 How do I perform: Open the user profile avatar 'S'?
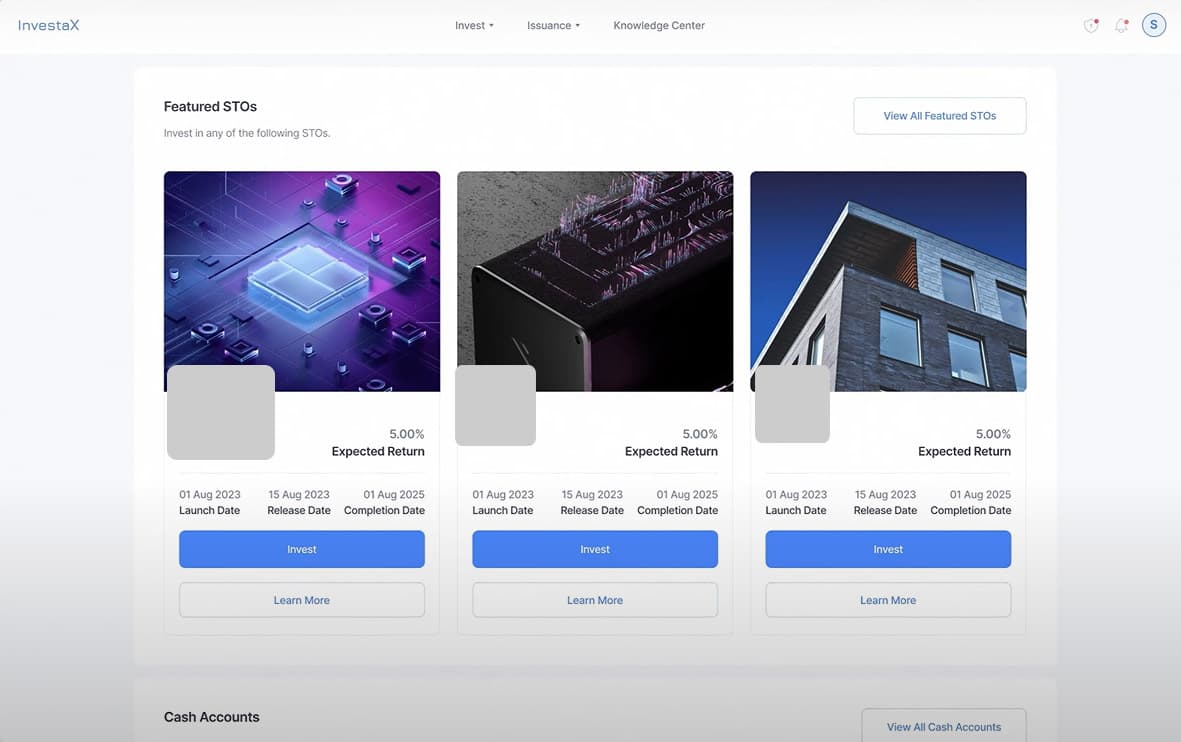click(1153, 25)
